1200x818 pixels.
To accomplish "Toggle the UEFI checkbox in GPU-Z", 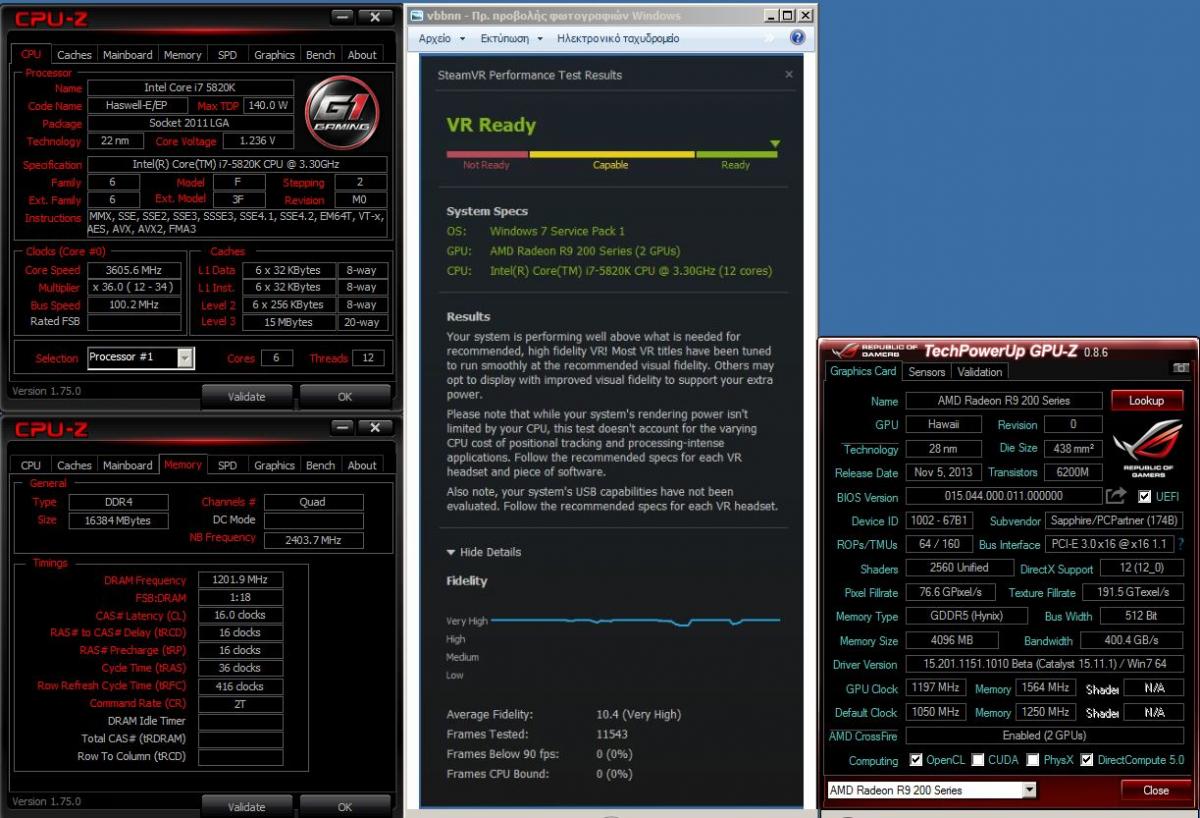I will (x=1145, y=497).
